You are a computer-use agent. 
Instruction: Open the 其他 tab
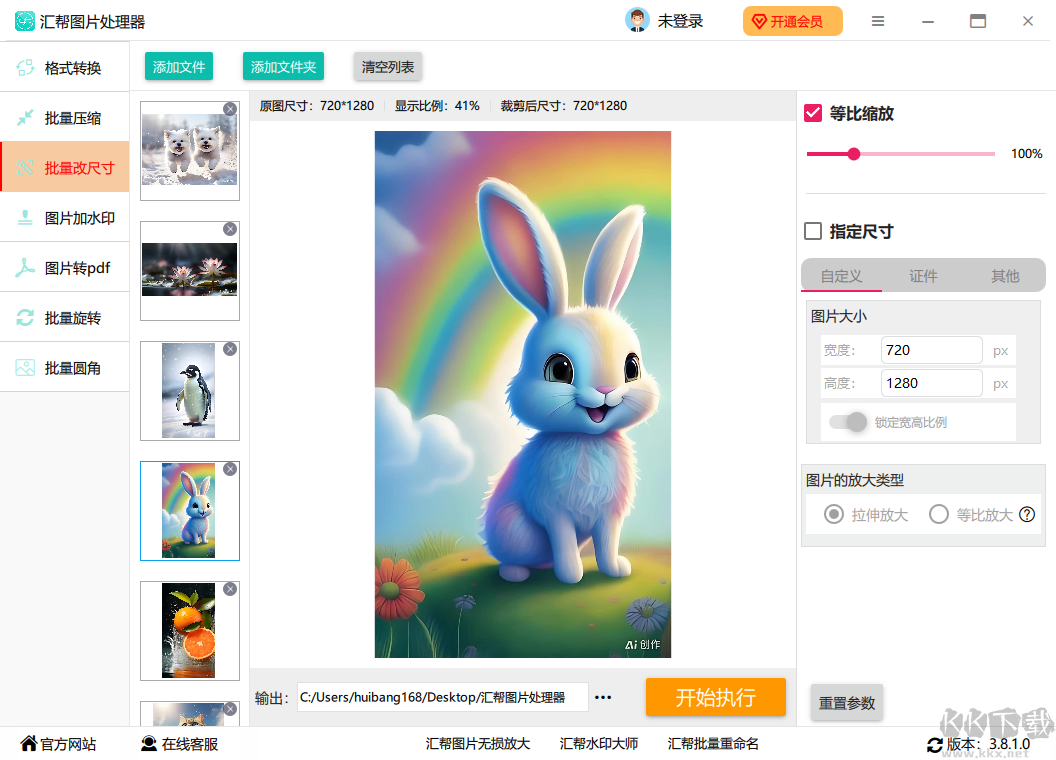[x=1005, y=276]
